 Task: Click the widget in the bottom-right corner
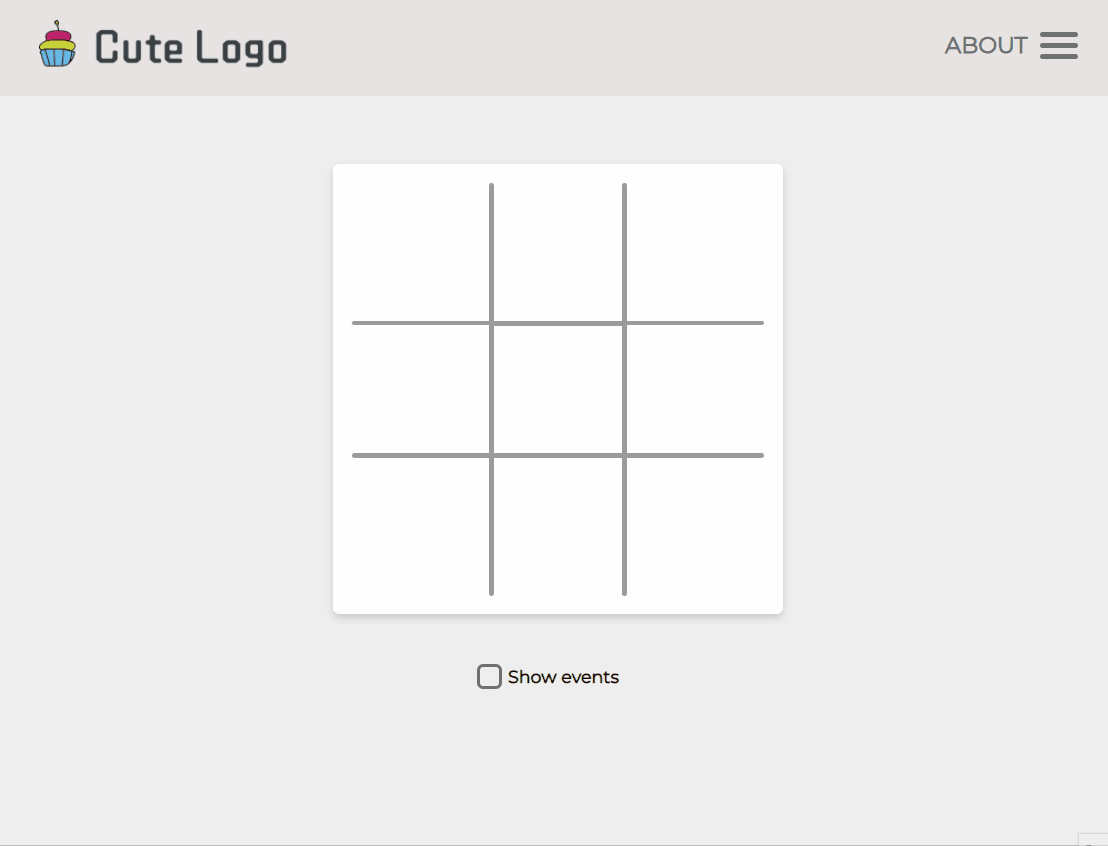[1095, 838]
